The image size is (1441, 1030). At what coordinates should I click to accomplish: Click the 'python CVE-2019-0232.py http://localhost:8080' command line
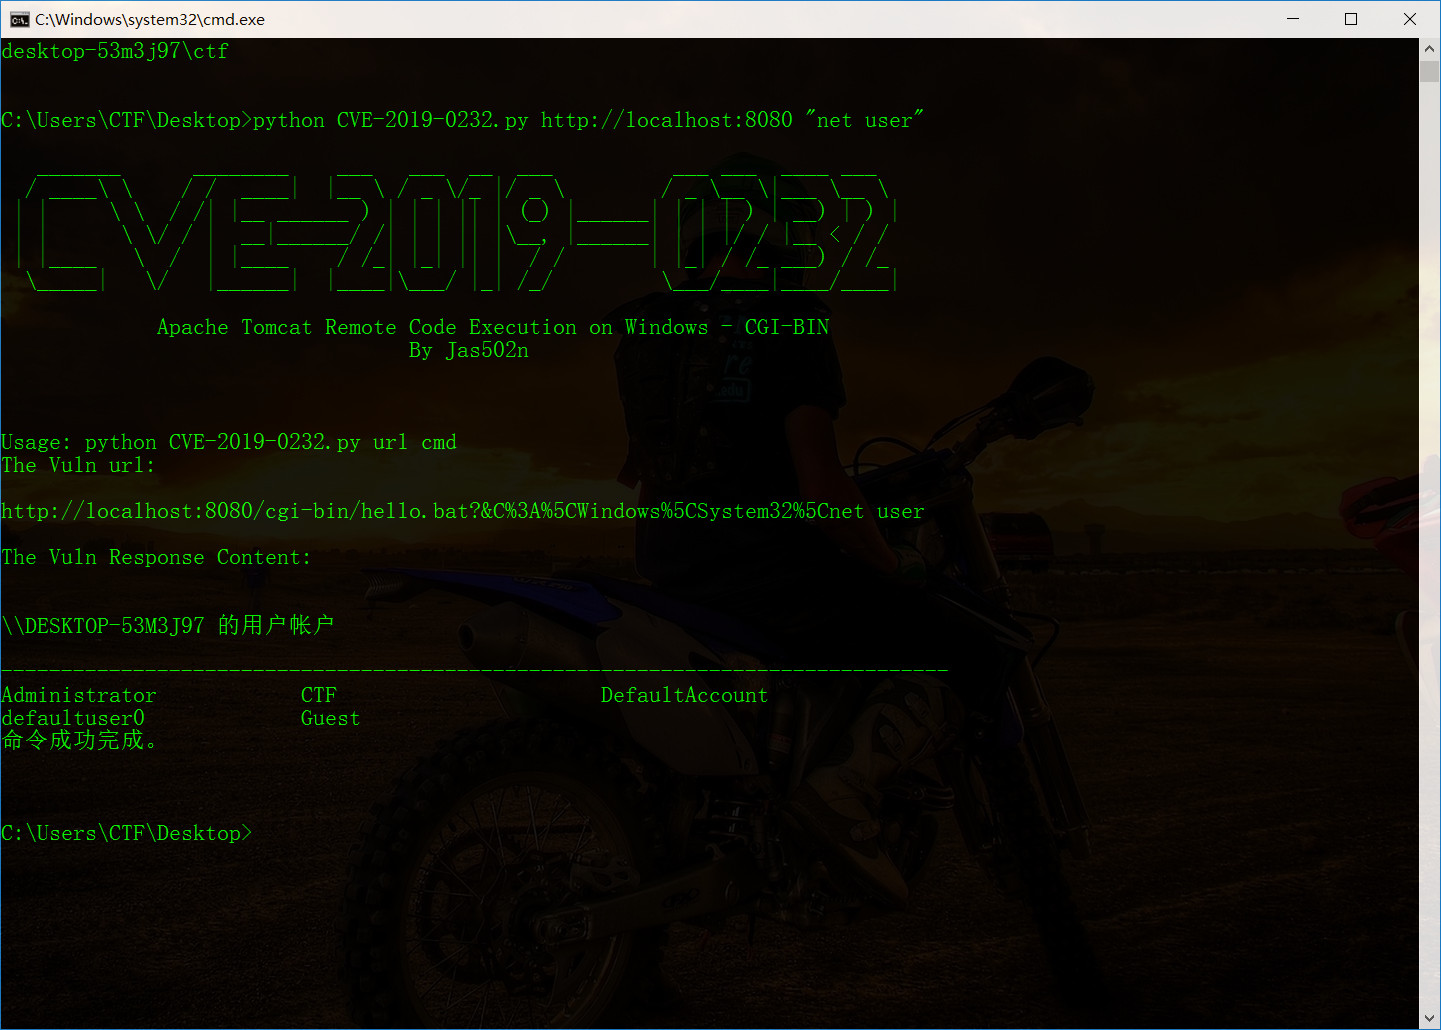coord(462,120)
